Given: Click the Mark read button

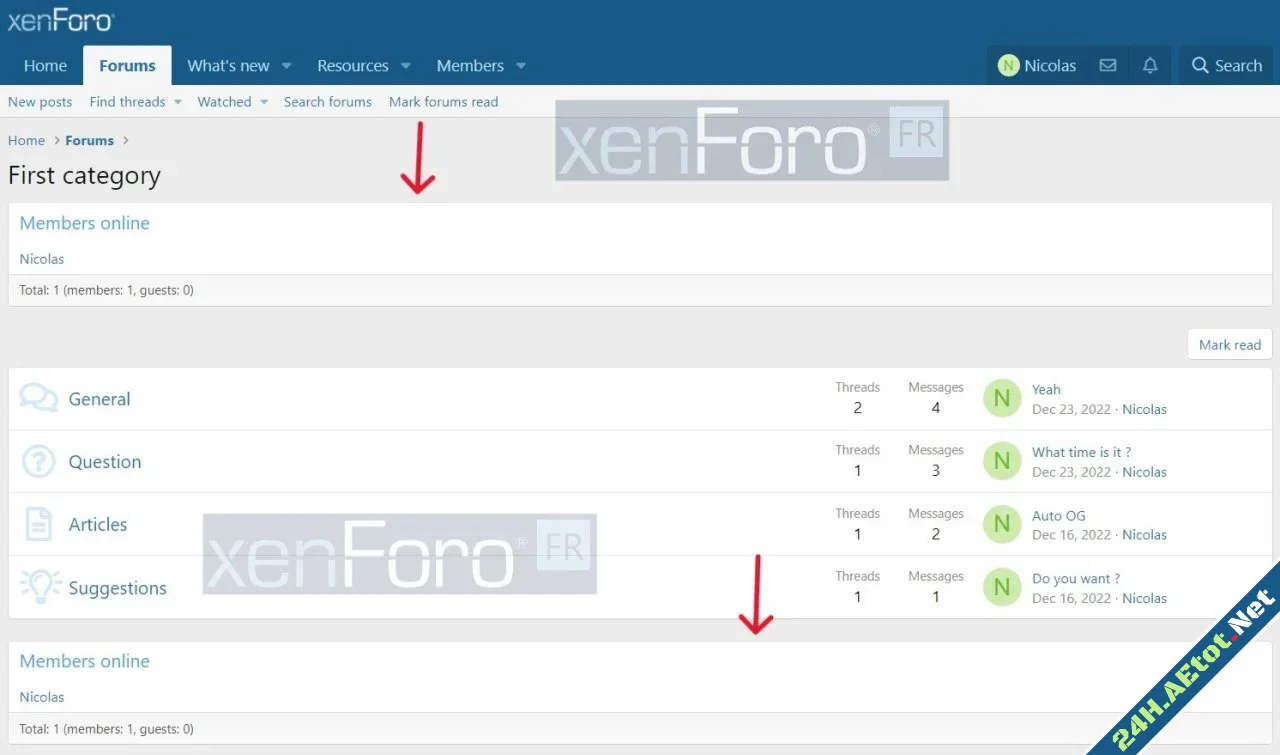Looking at the screenshot, I should pyautogui.click(x=1229, y=344).
